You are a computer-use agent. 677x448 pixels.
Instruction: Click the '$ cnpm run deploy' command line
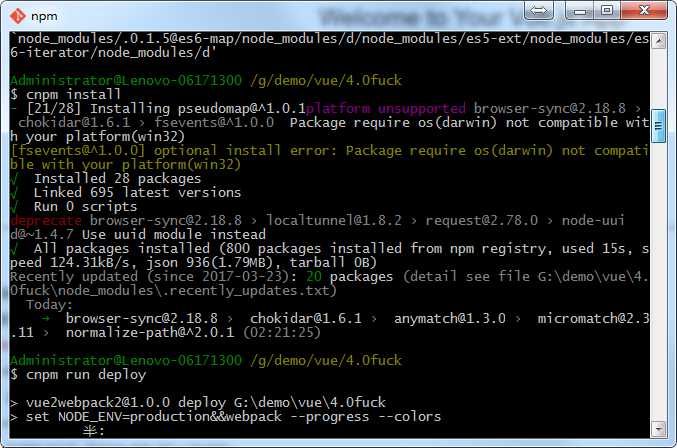[x=78, y=374]
